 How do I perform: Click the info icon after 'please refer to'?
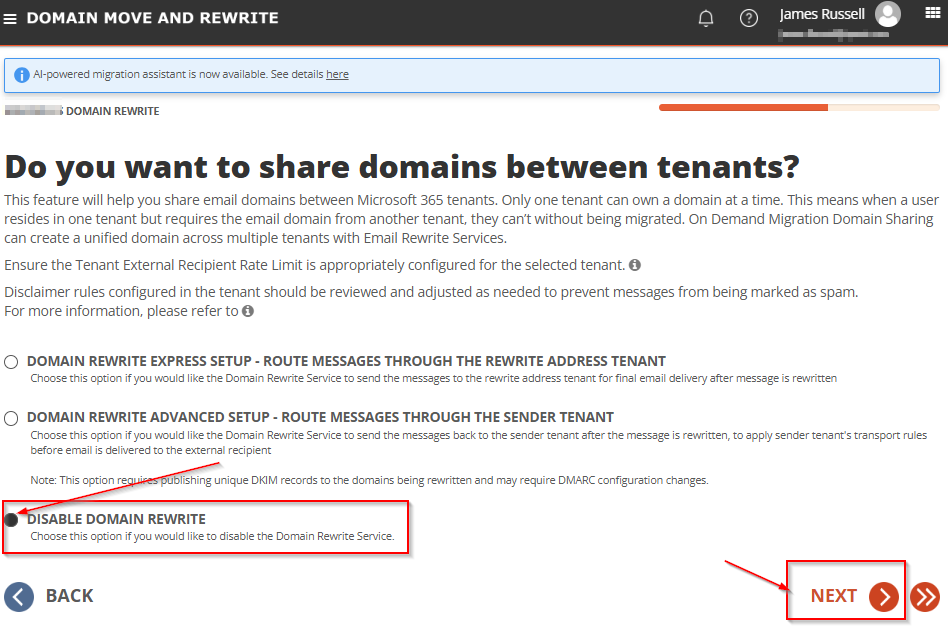pos(247,311)
